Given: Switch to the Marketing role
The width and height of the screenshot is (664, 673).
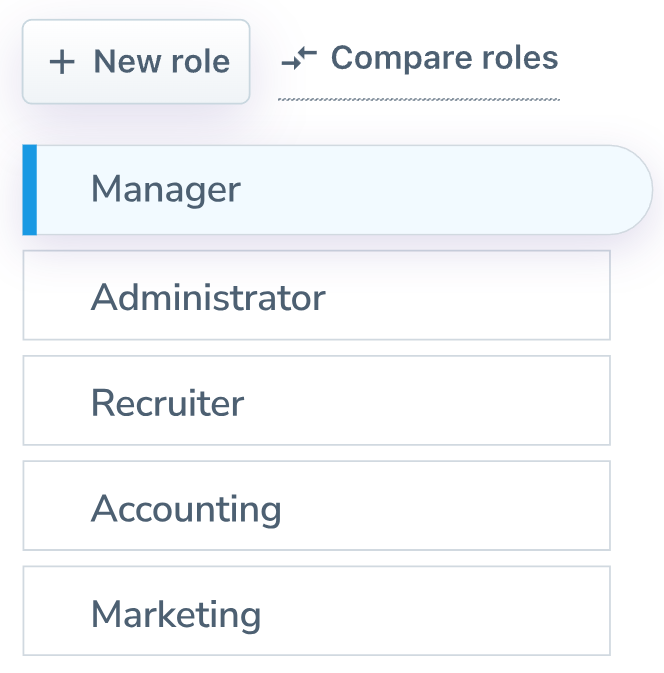Looking at the screenshot, I should [x=316, y=612].
